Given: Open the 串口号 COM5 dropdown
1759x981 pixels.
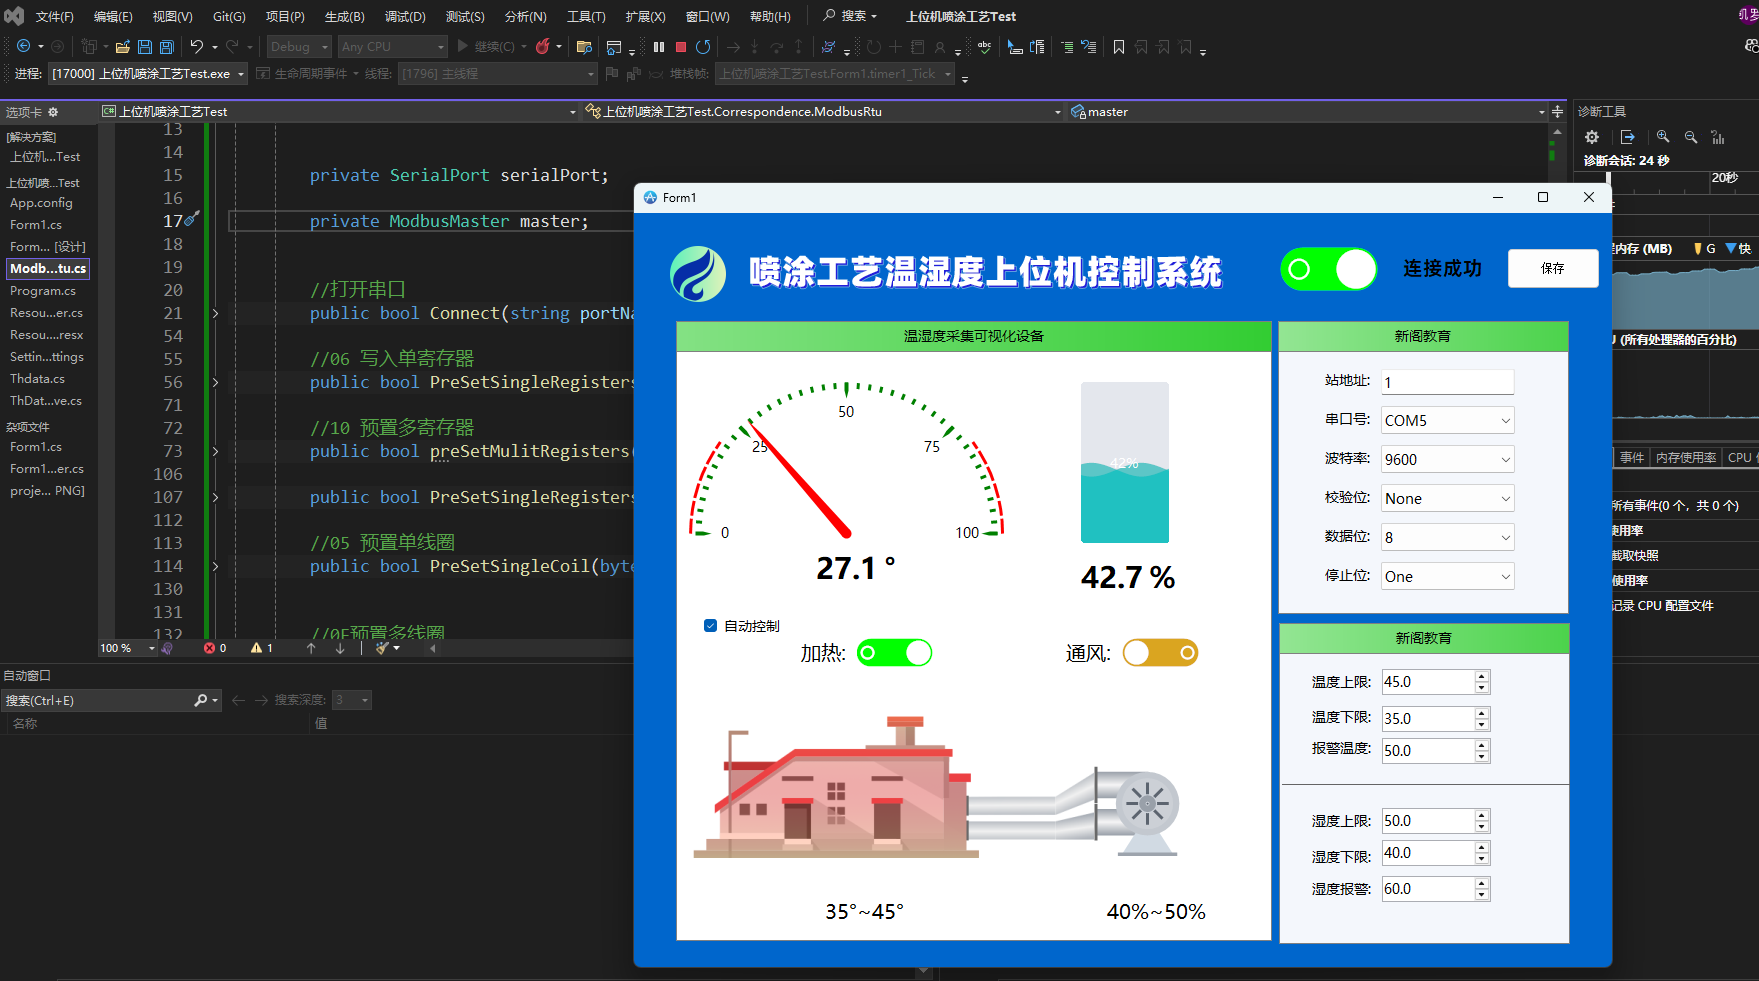Looking at the screenshot, I should pyautogui.click(x=1447, y=421).
